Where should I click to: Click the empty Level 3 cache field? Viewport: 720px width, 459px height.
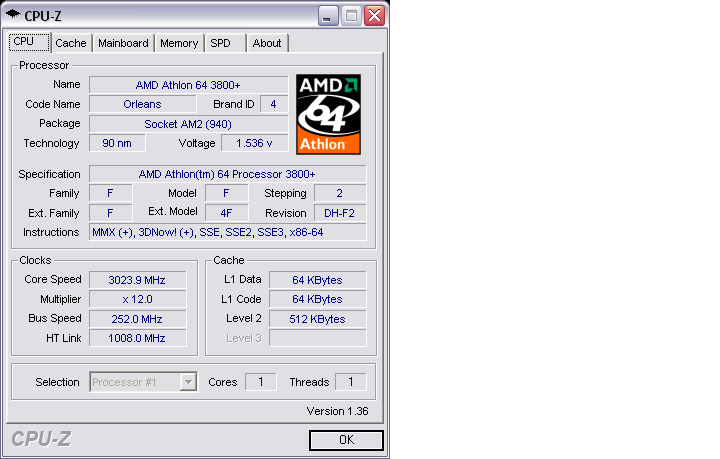tap(317, 338)
